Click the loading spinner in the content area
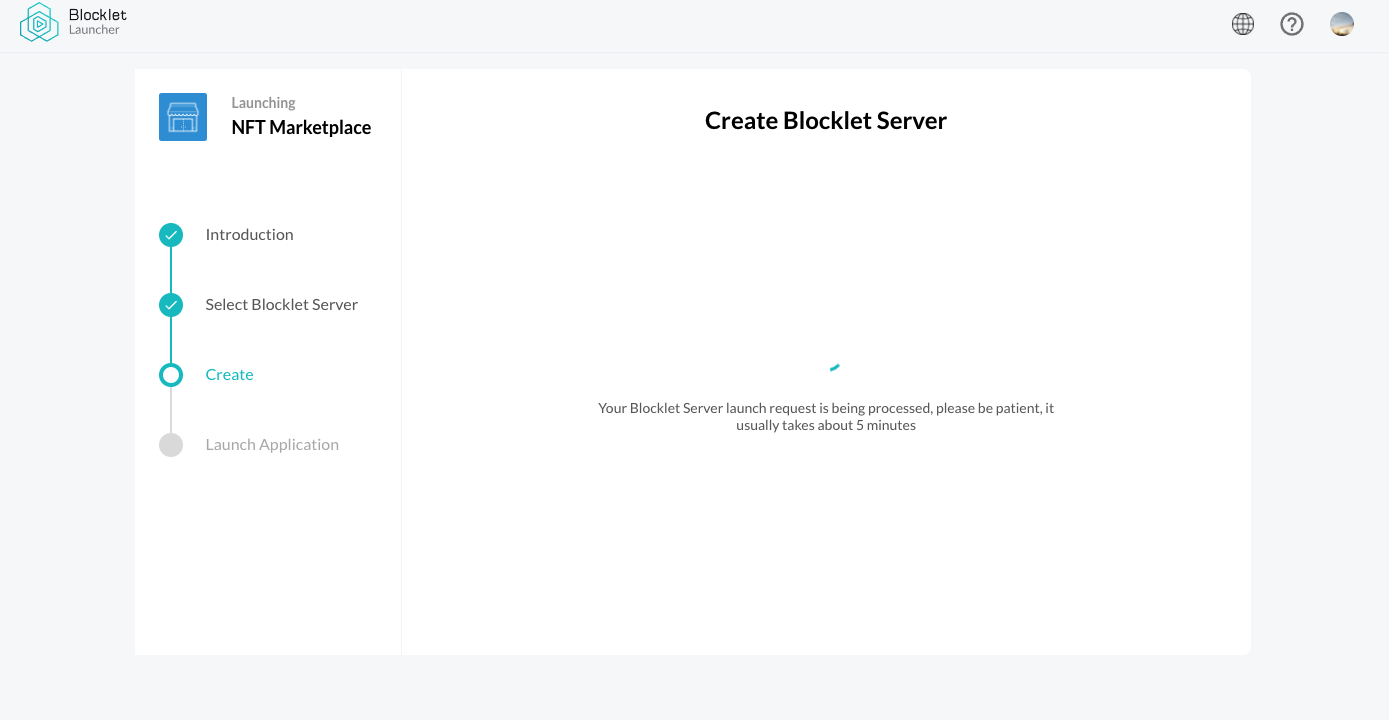This screenshot has height=720, width=1389. tap(832, 367)
